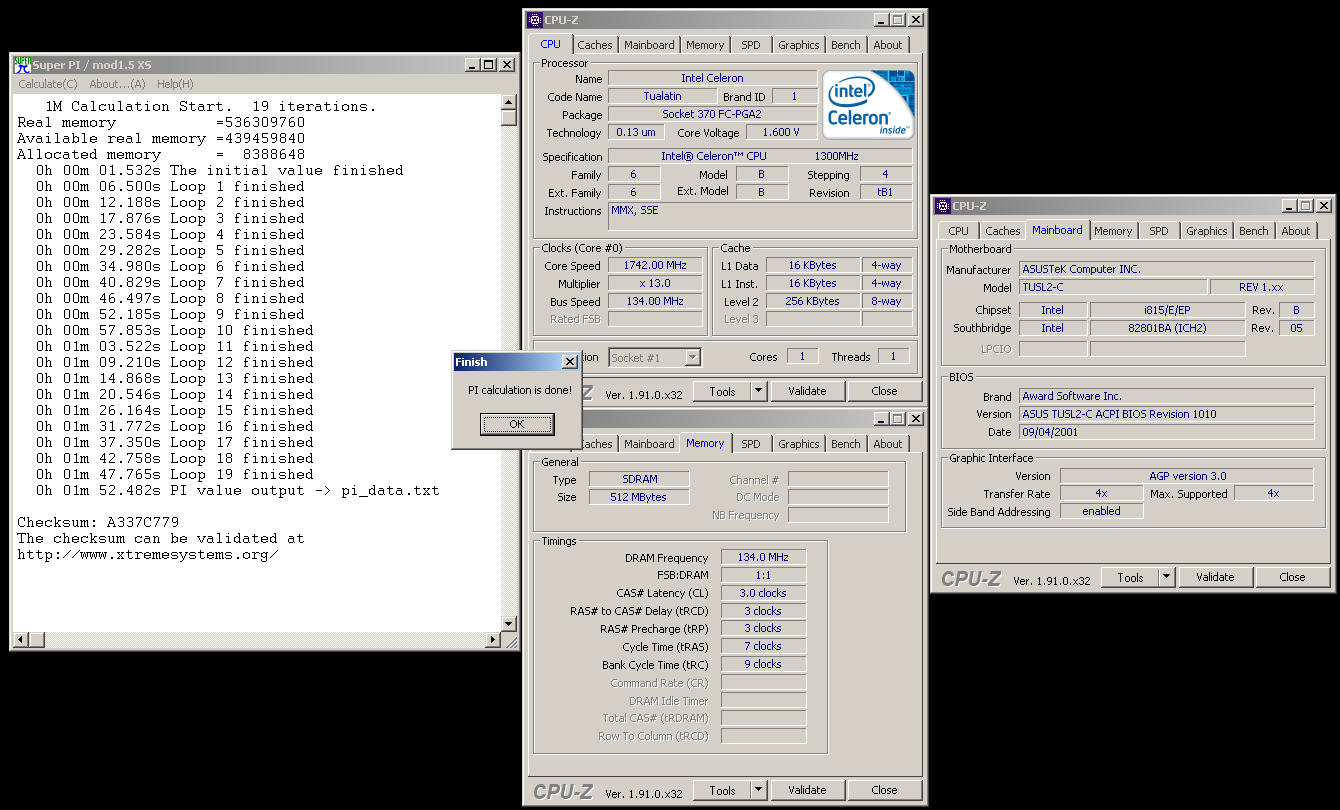This screenshot has width=1340, height=810.
Task: Open the Calculate menu in Super PI
Action: pos(47,84)
